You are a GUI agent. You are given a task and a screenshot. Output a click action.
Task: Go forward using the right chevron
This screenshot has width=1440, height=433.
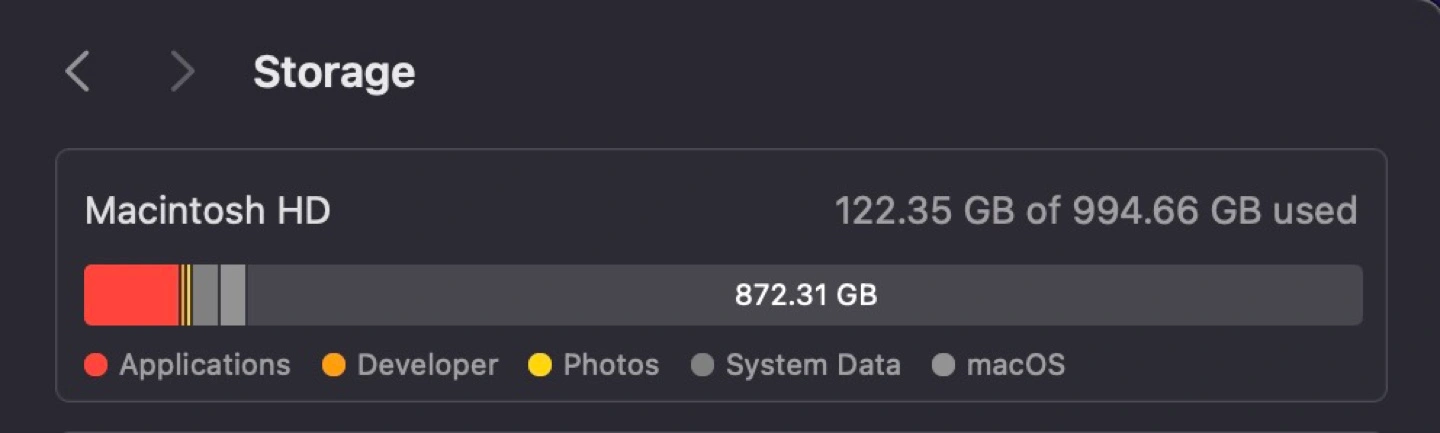click(182, 72)
